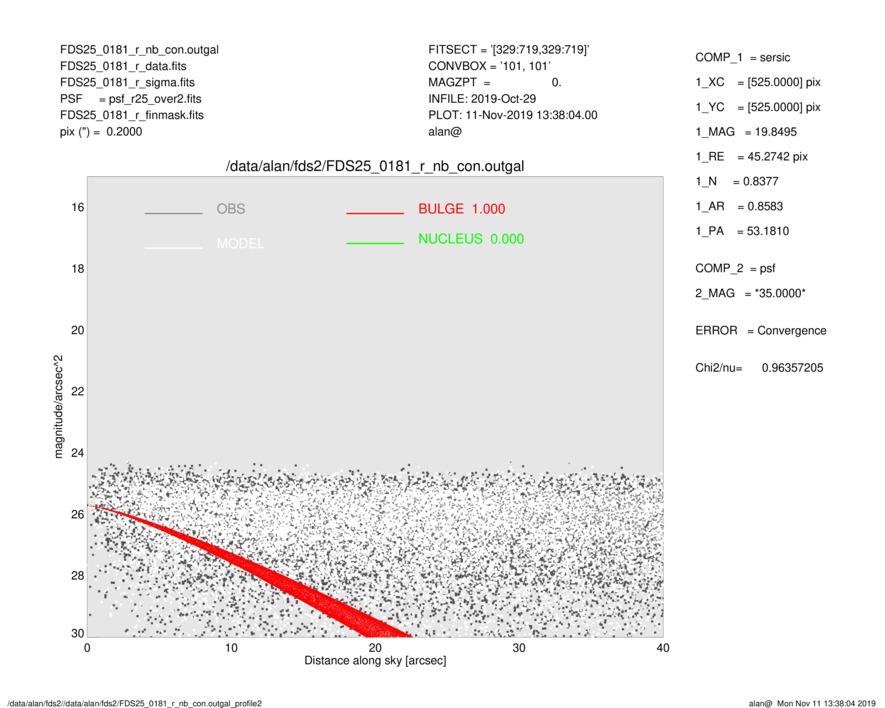Click the green NUCLEUS legend line
Viewport: 885px width, 708px height.
[x=375, y=243]
